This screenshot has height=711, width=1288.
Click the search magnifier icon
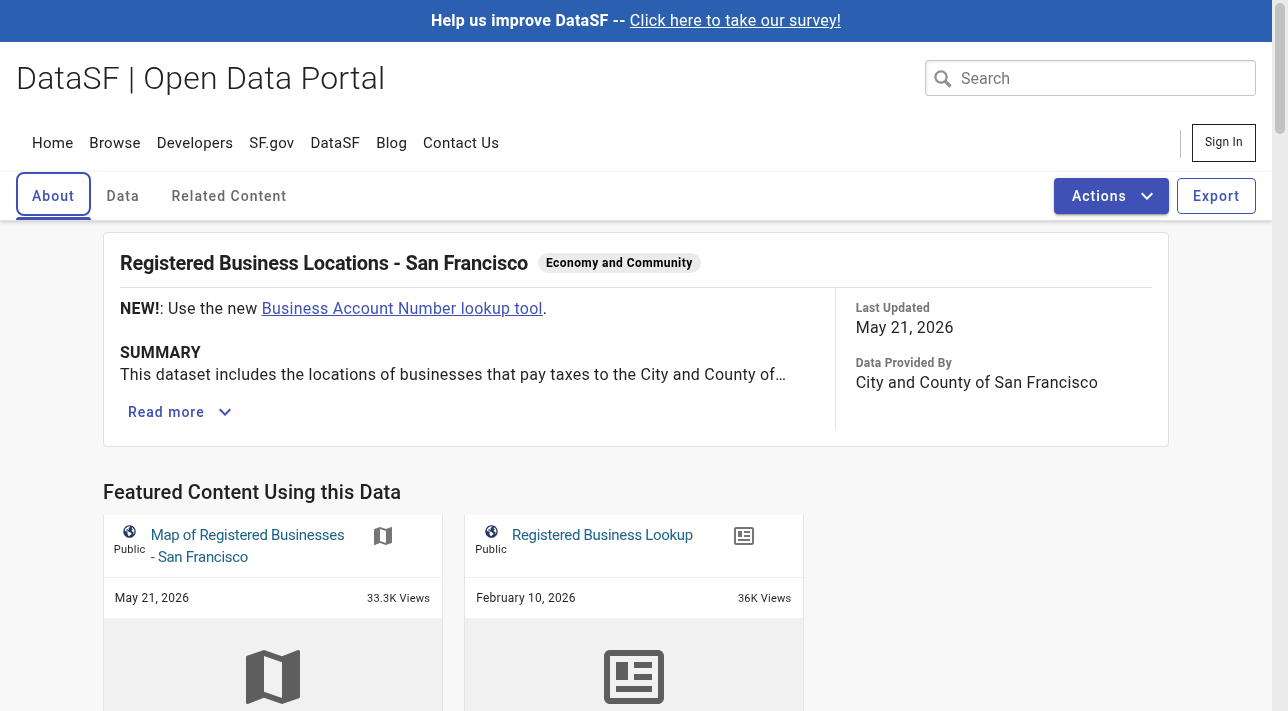click(942, 78)
